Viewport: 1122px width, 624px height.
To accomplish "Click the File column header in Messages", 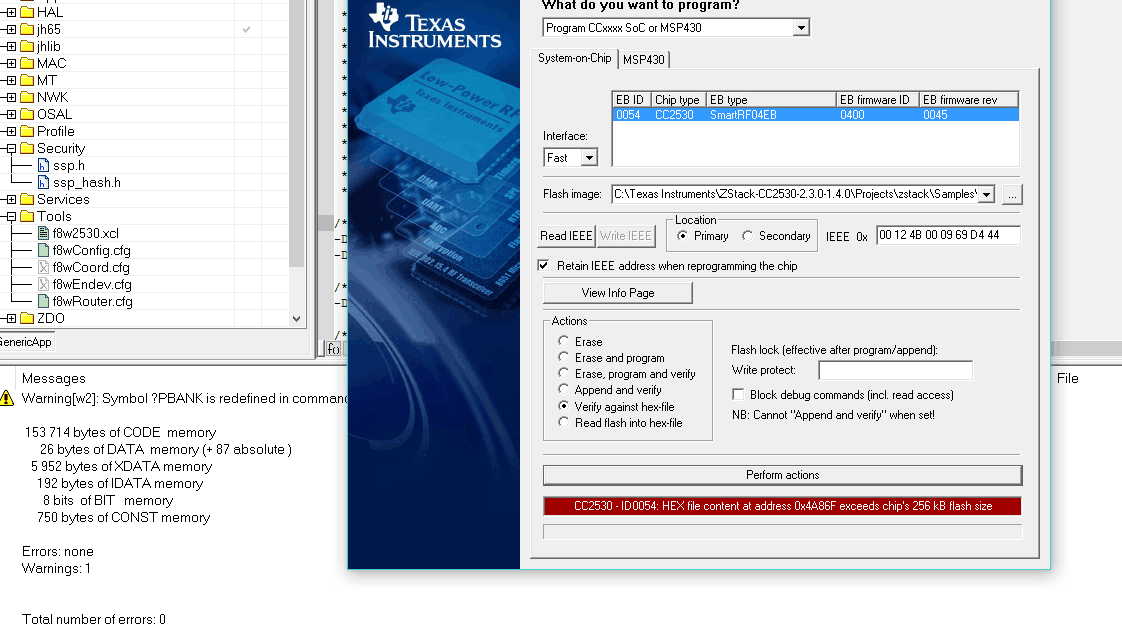I will click(1067, 379).
